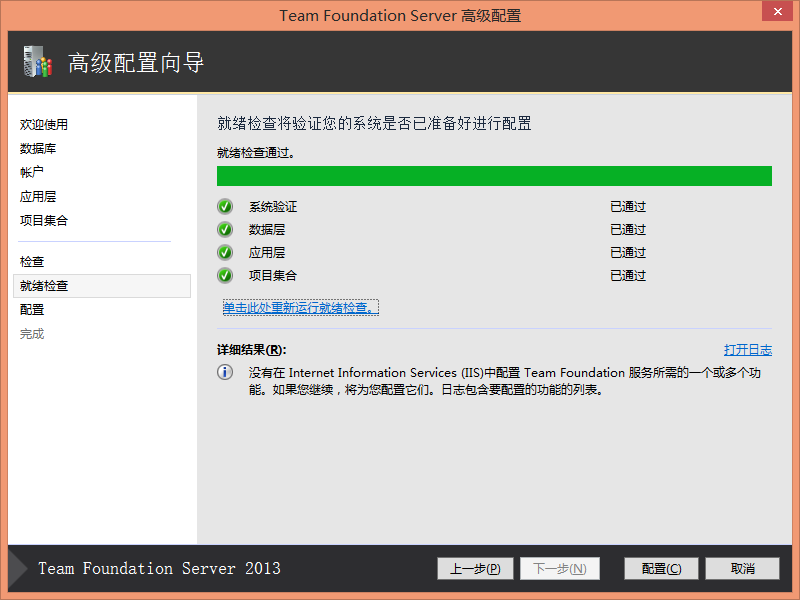Go to the 数据库 step in sidebar
The width and height of the screenshot is (800, 600).
(x=38, y=148)
